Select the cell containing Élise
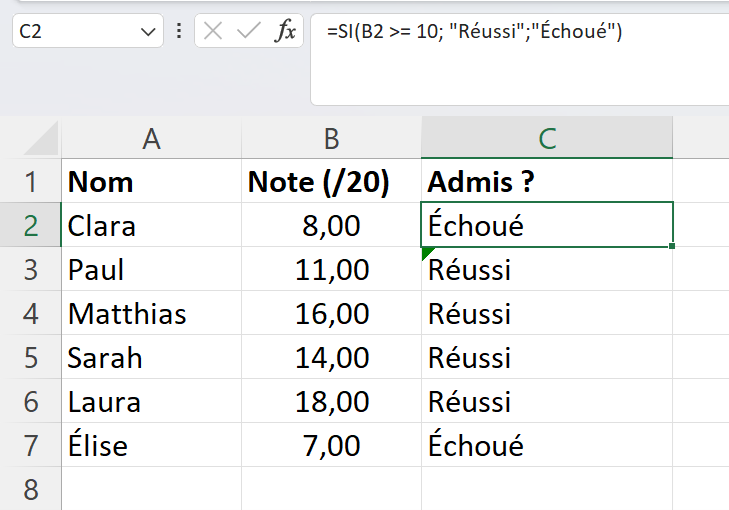This screenshot has height=510, width=729. click(152, 445)
